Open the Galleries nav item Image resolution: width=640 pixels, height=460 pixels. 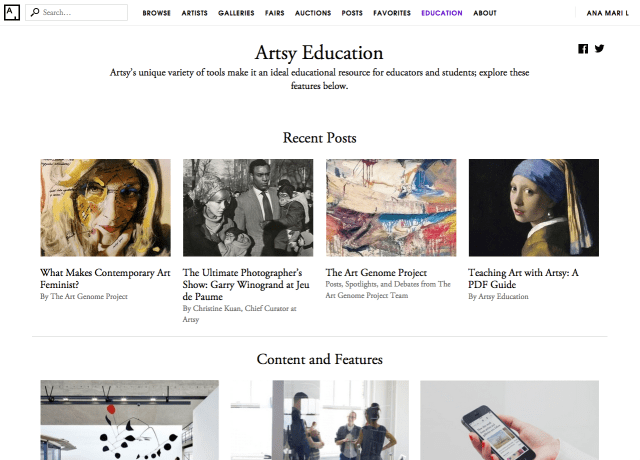[236, 13]
